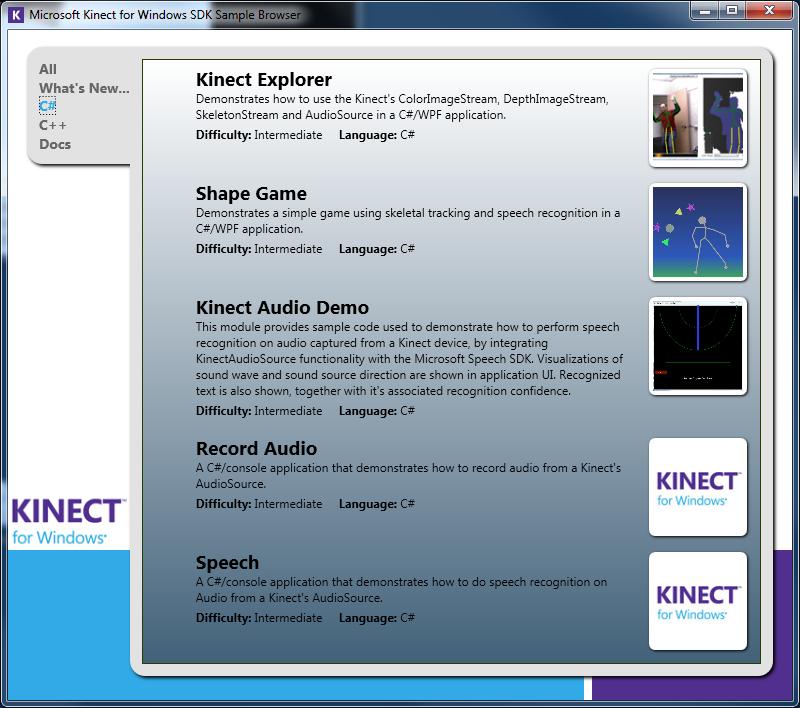Click 'Language: C#' under Kinect Audio Demo
Viewport: 800px width, 708px height.
pyautogui.click(x=377, y=411)
